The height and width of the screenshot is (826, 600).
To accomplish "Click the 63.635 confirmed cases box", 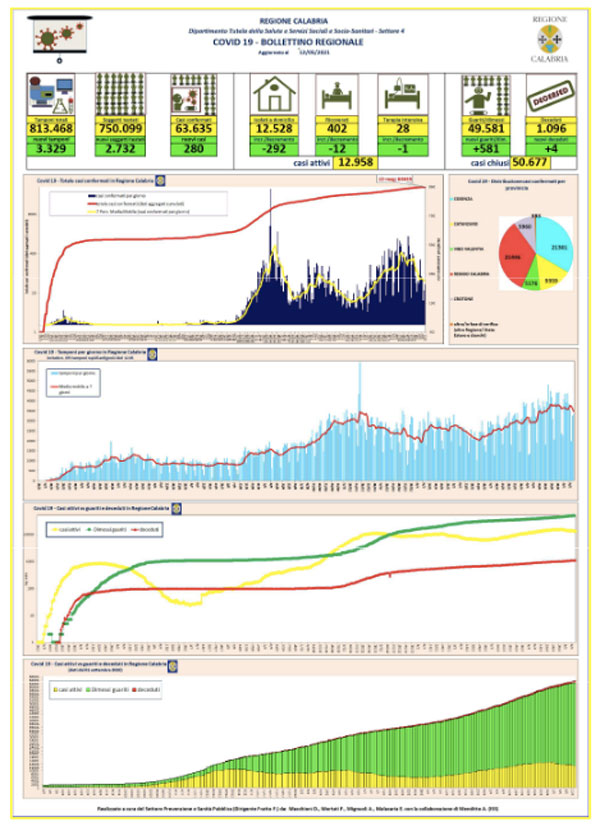I will pyautogui.click(x=193, y=129).
